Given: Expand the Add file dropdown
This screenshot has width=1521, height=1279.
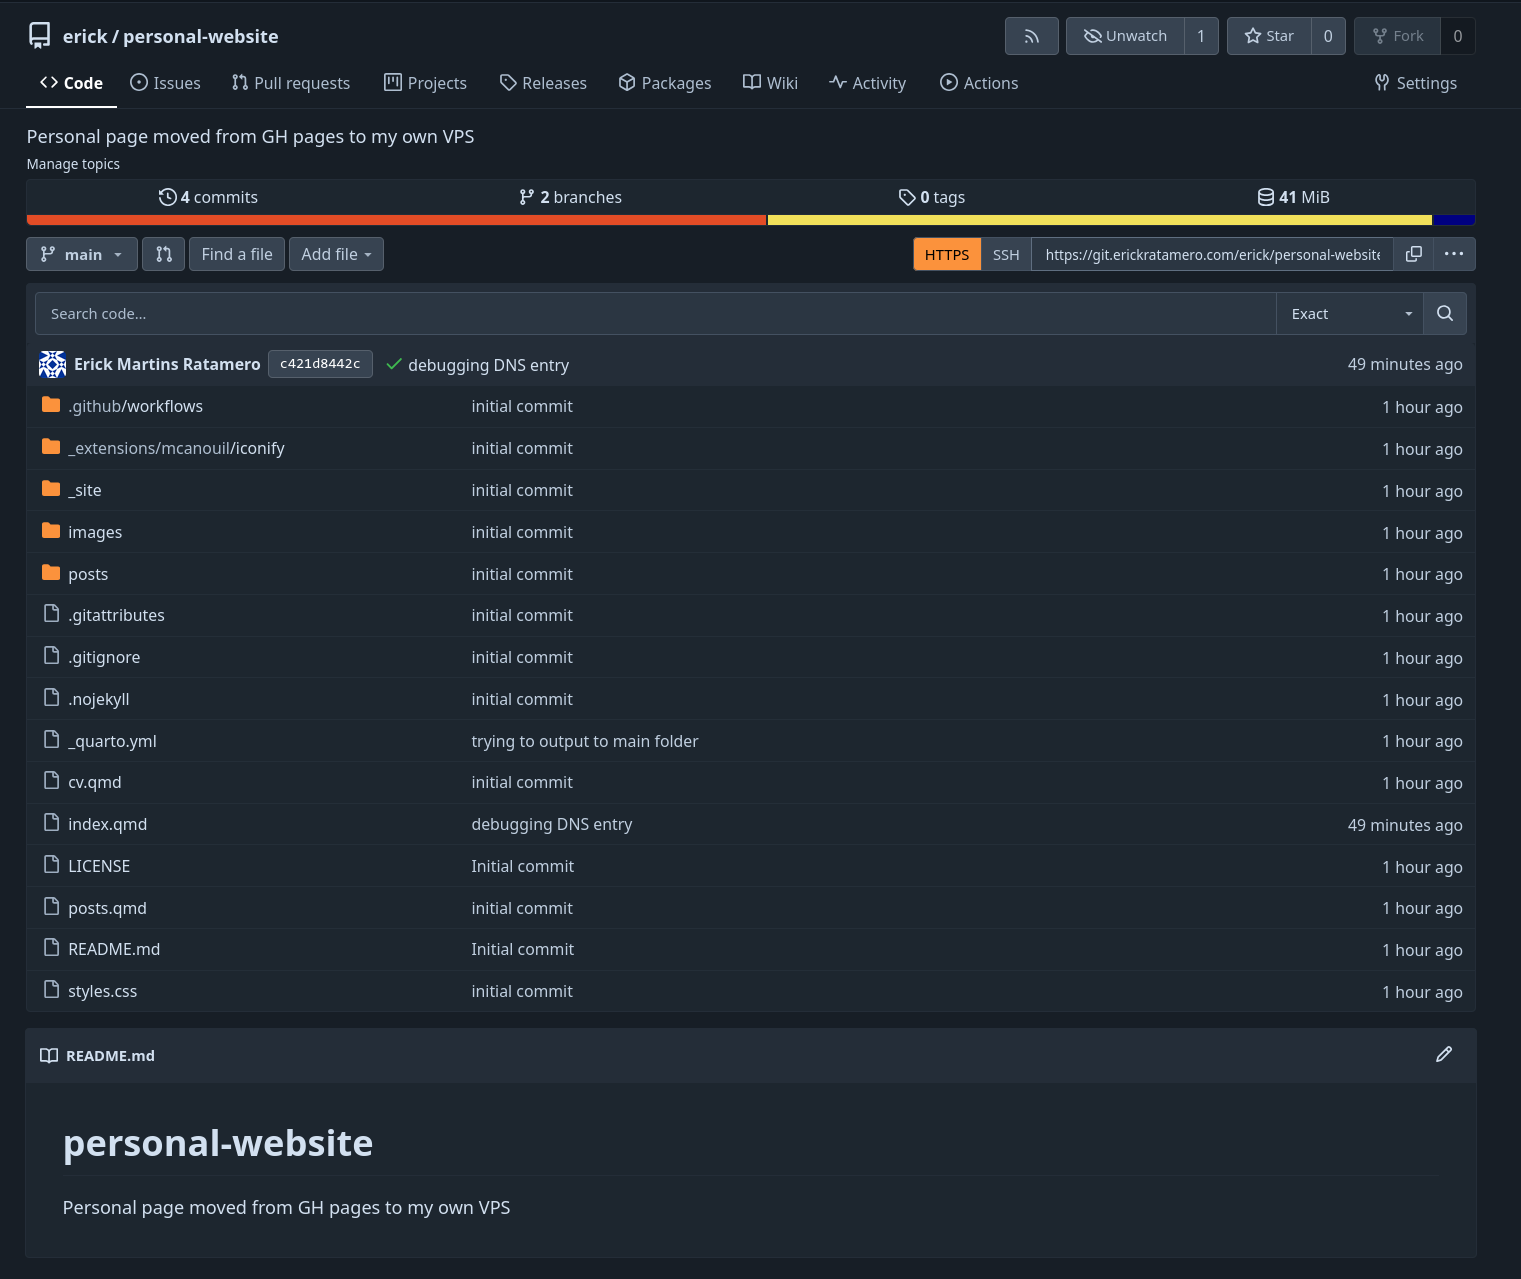Looking at the screenshot, I should pyautogui.click(x=336, y=254).
